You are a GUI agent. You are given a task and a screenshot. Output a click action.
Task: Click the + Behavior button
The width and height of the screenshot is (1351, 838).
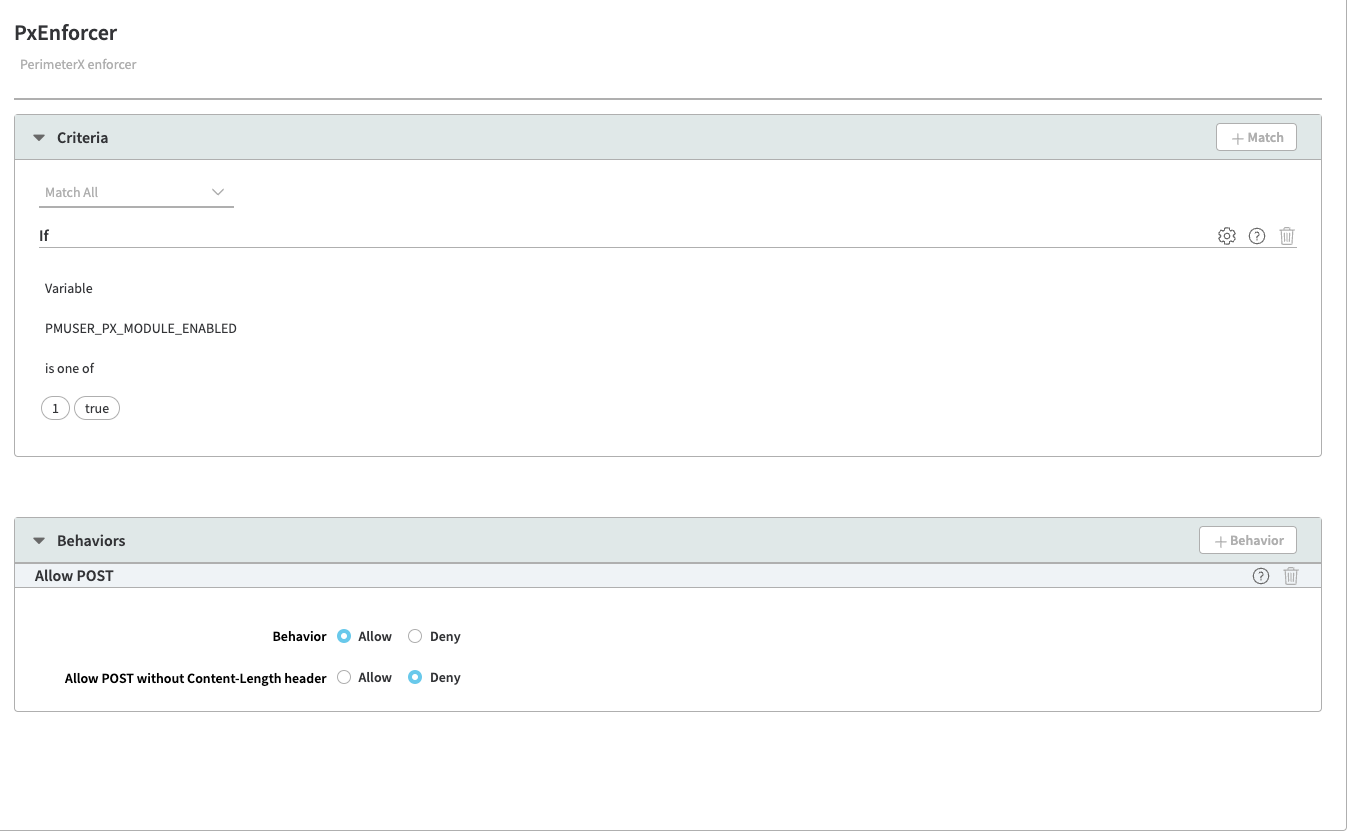(x=1248, y=541)
